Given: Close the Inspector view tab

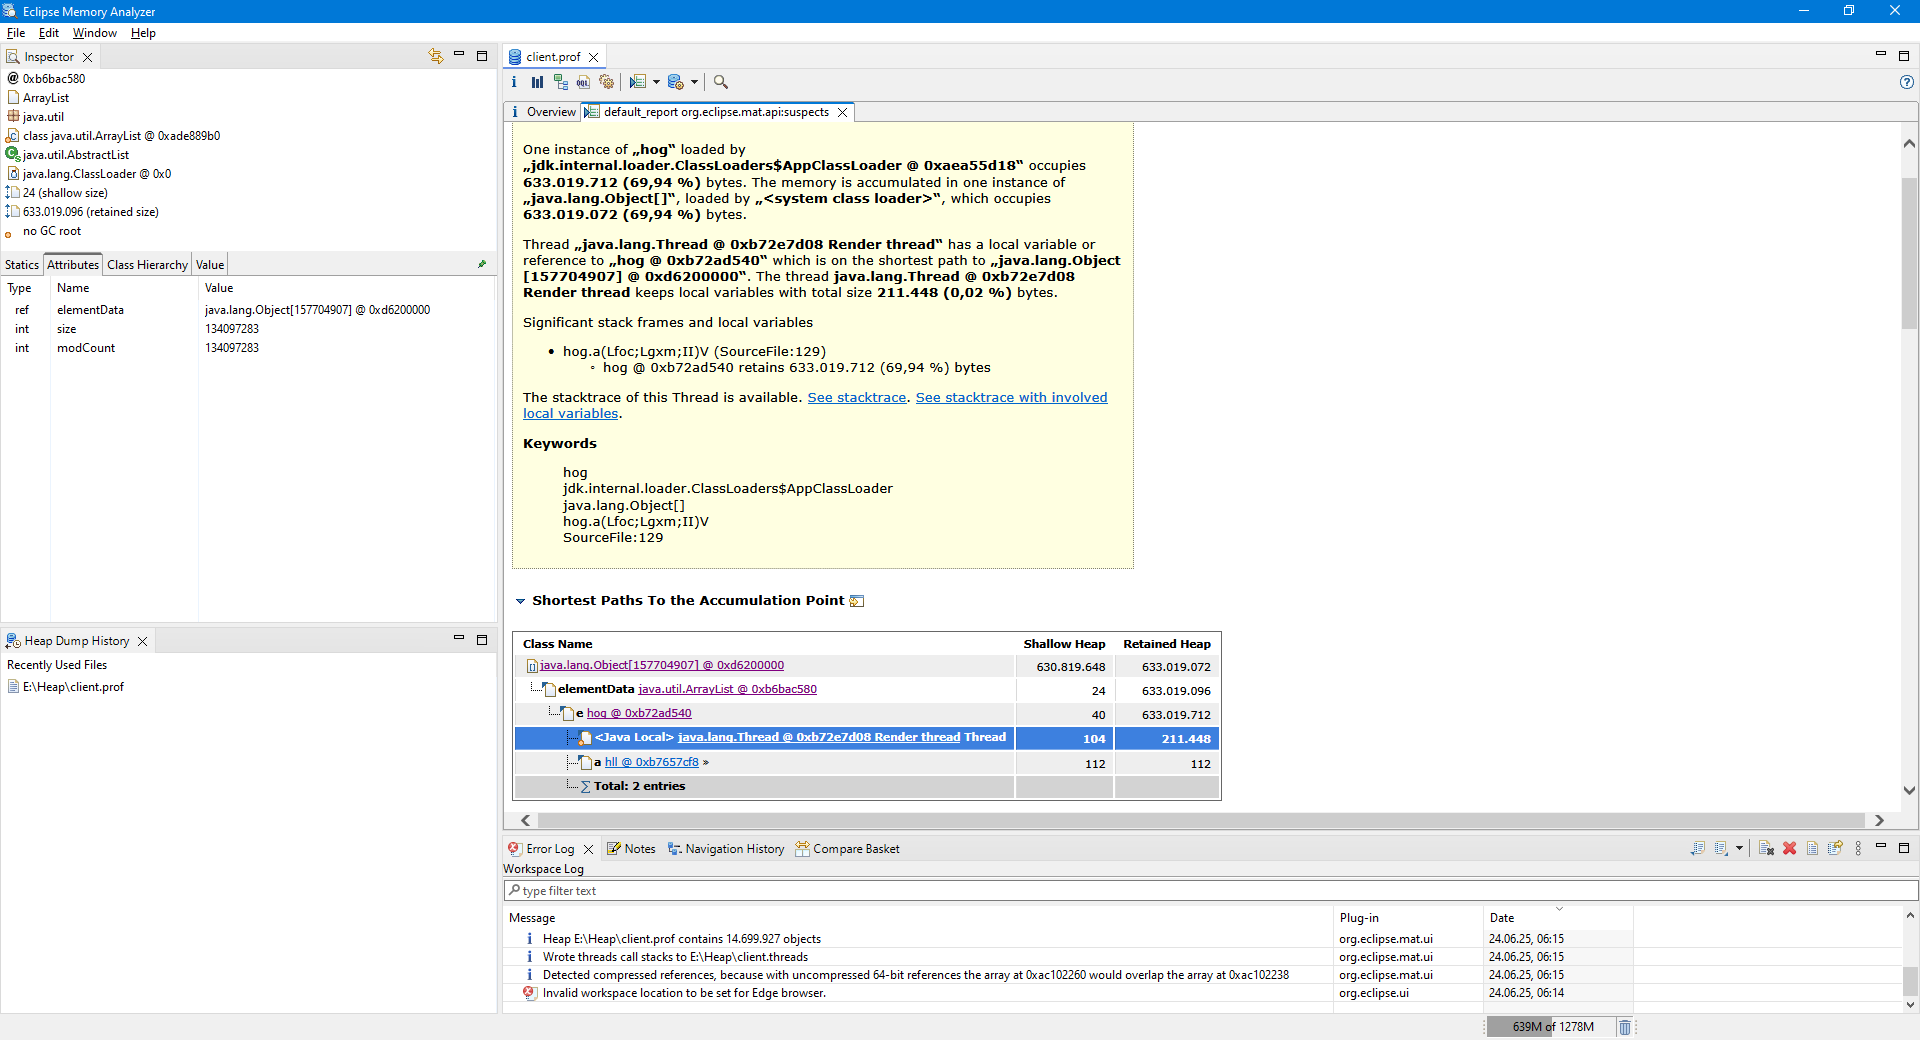Looking at the screenshot, I should 88,57.
